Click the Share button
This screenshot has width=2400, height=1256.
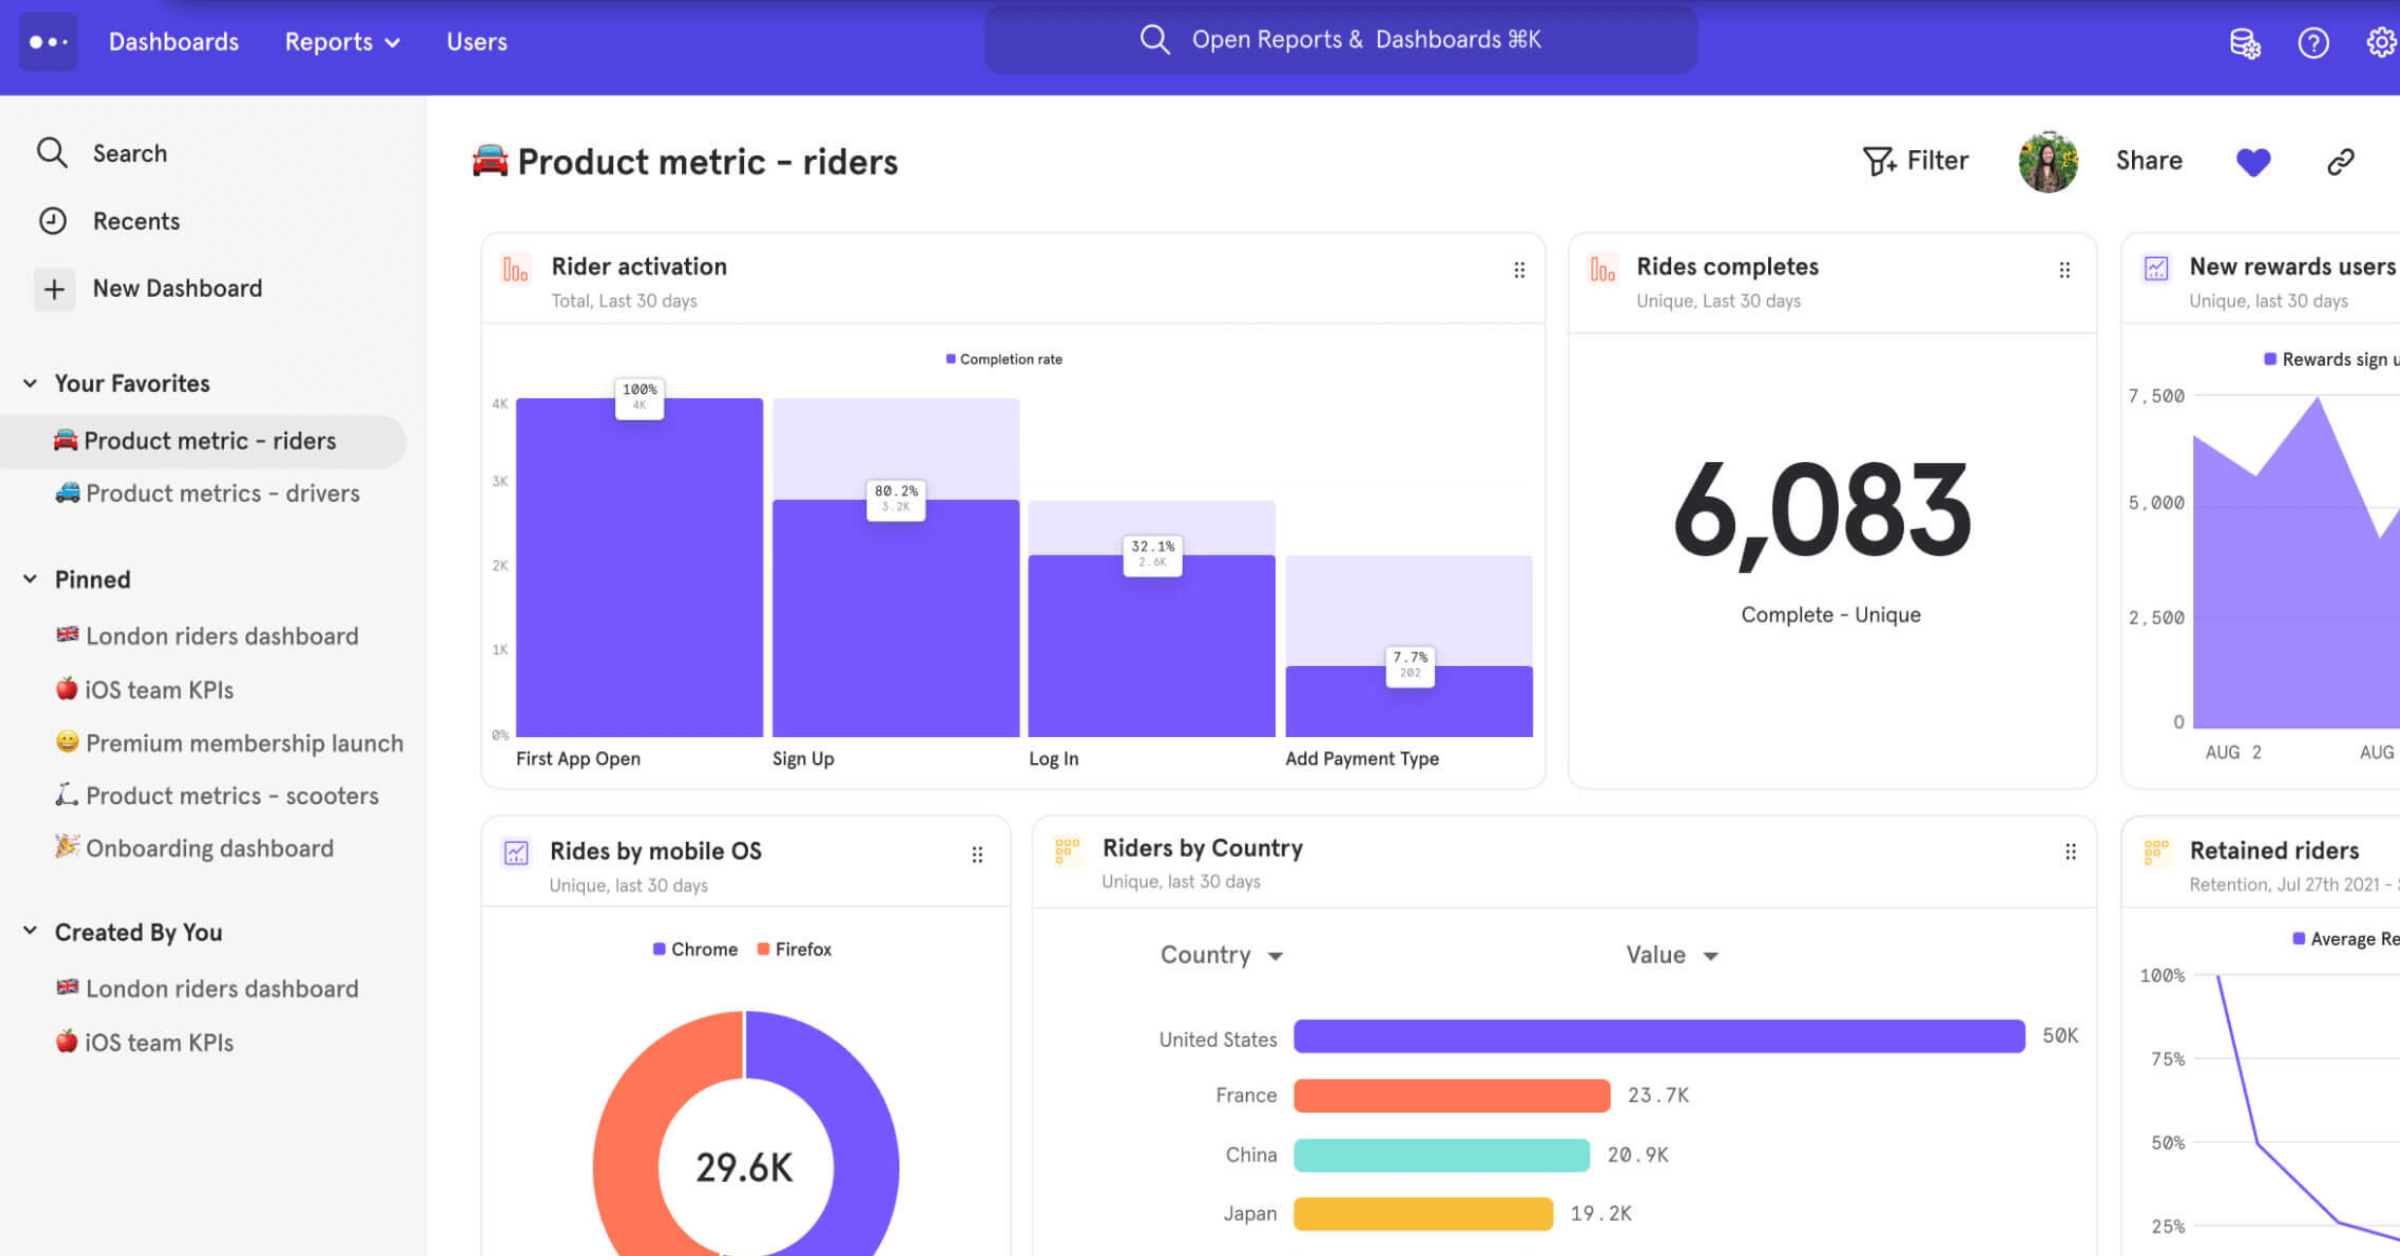2148,161
